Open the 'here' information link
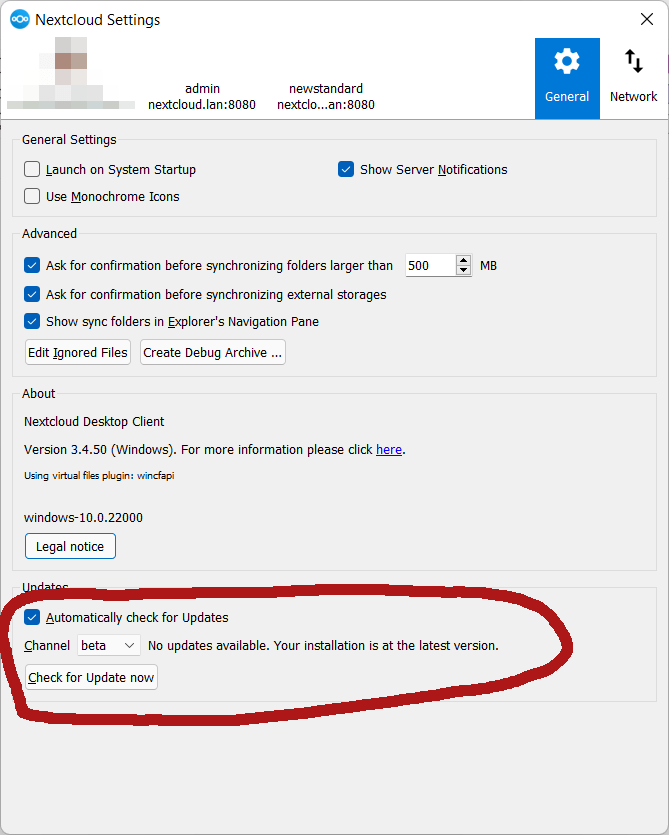 coord(389,449)
